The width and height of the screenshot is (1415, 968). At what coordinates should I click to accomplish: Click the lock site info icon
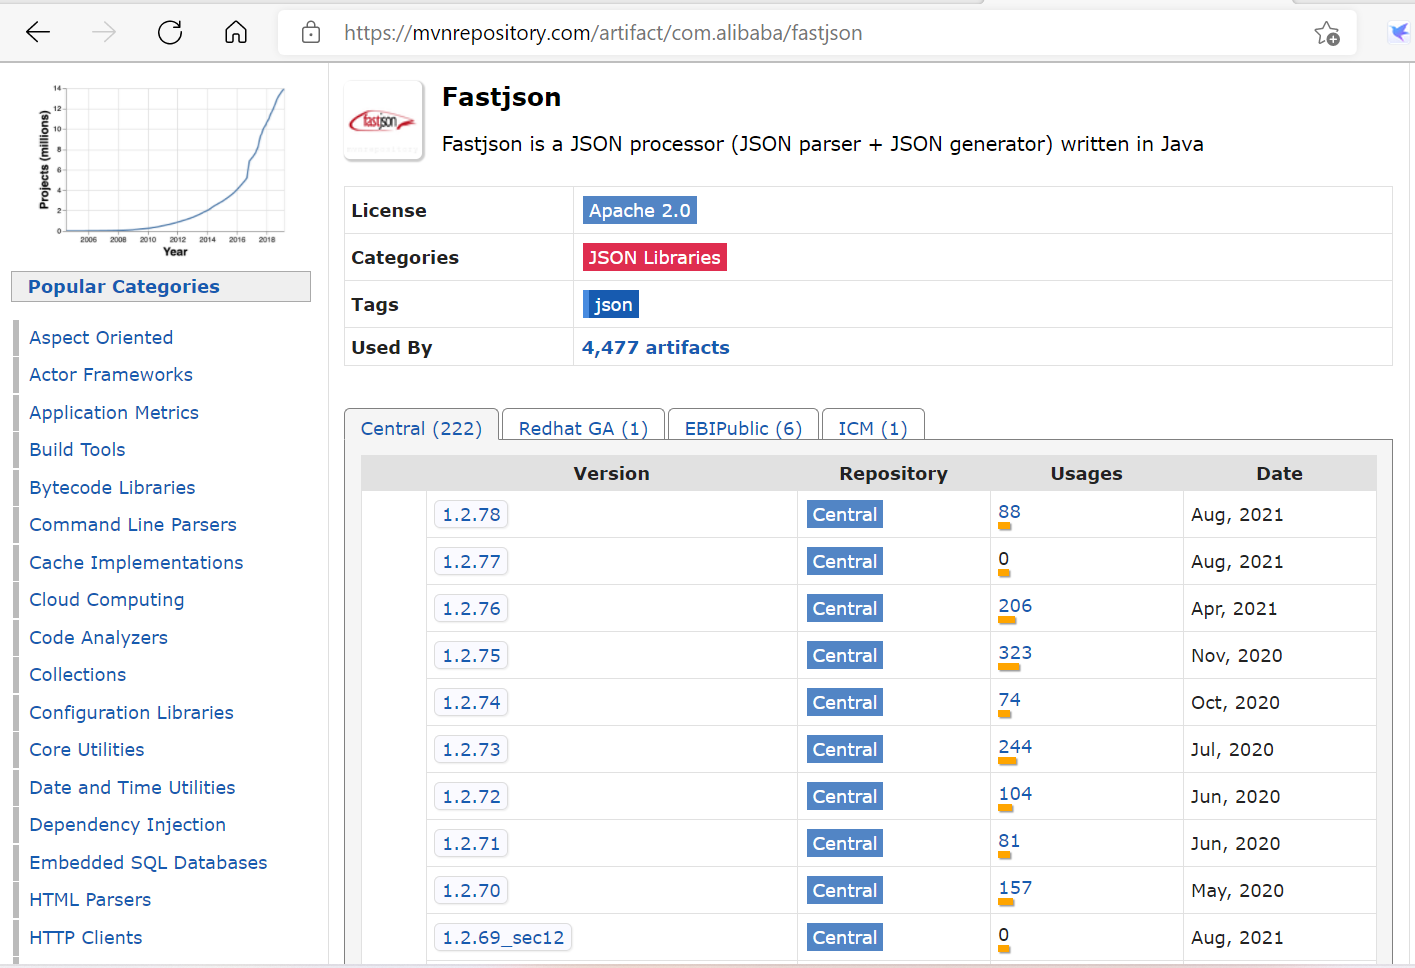point(311,32)
